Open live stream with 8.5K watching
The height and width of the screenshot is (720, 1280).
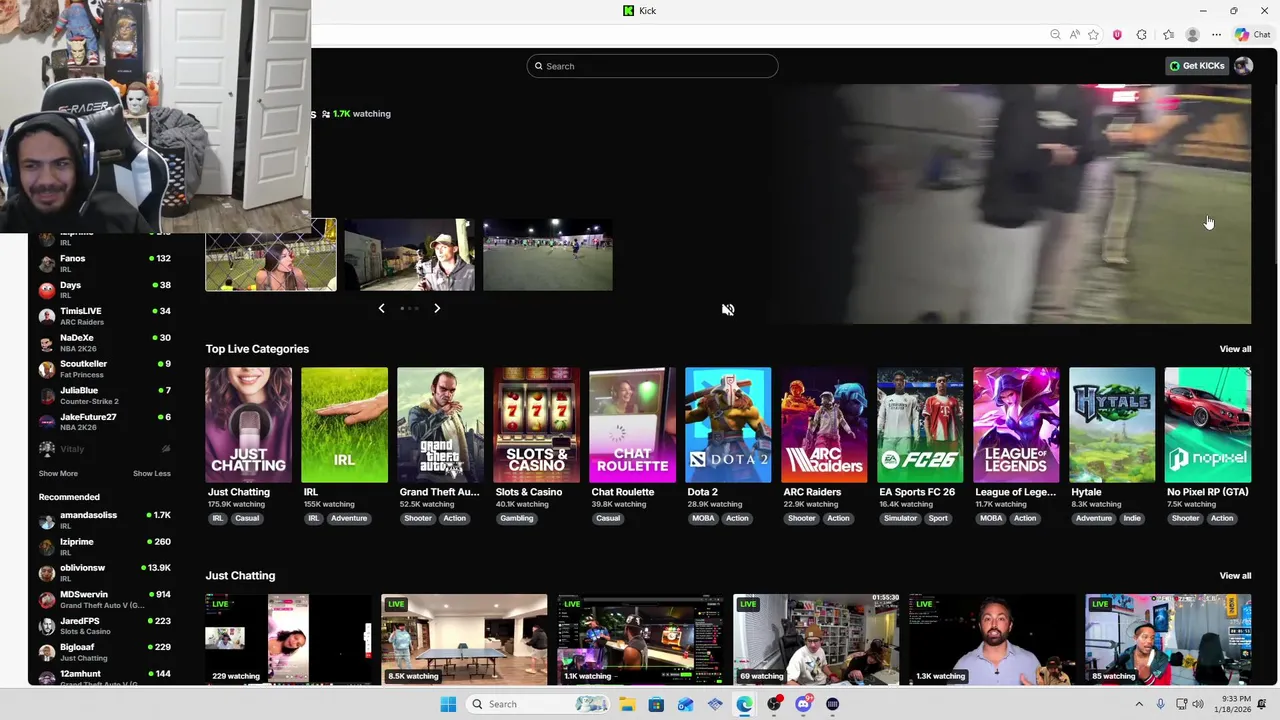pos(464,640)
